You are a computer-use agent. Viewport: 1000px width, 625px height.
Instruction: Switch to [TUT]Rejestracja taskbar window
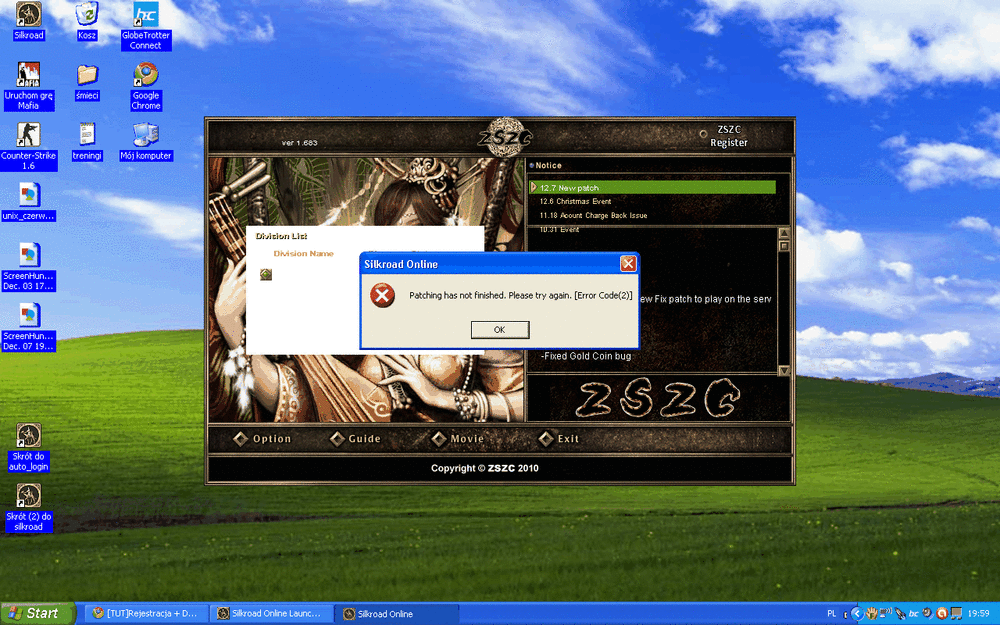pos(146,614)
